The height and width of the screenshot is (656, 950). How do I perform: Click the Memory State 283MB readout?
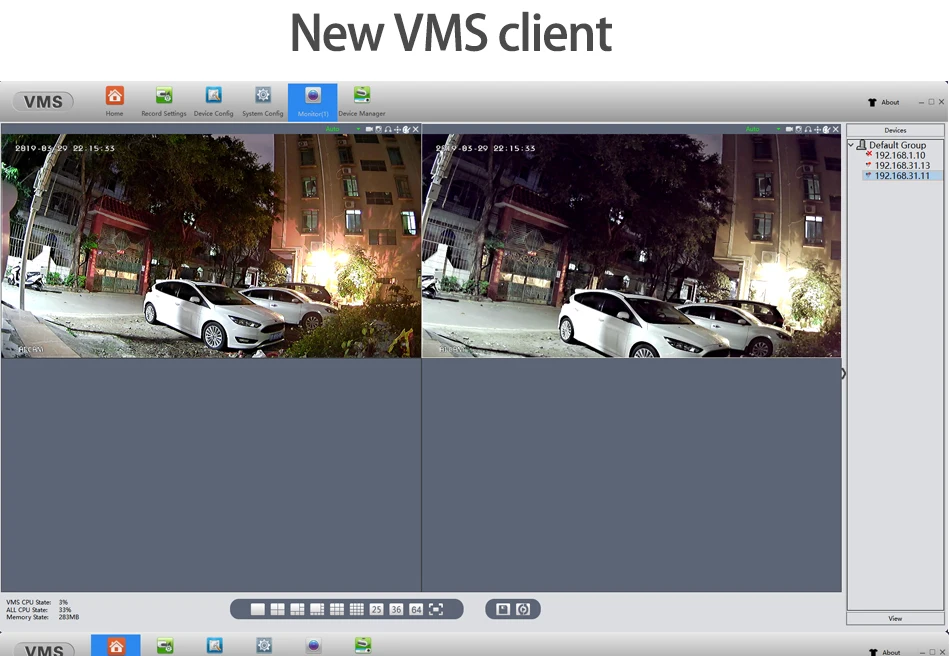point(42,617)
